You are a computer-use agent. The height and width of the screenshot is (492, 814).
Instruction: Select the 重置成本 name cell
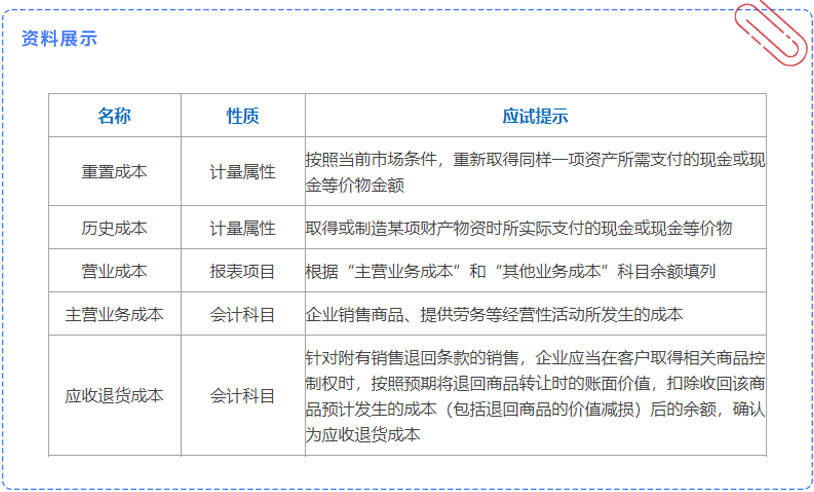114,171
